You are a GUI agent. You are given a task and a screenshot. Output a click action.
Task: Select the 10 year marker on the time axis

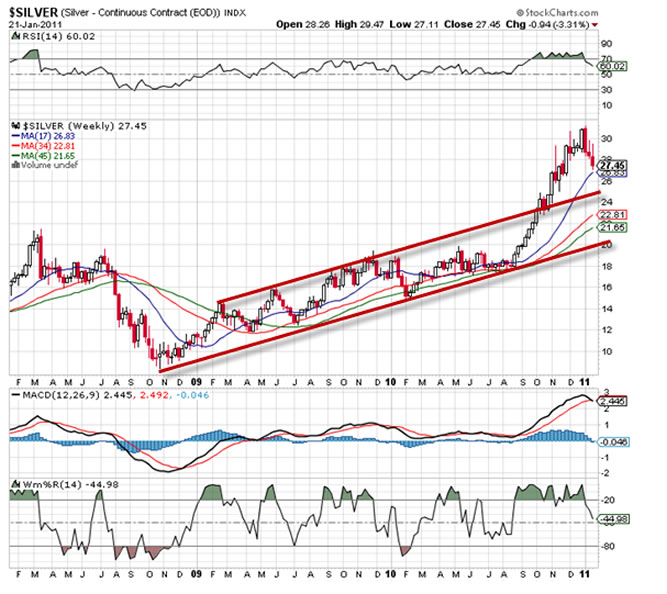click(393, 381)
